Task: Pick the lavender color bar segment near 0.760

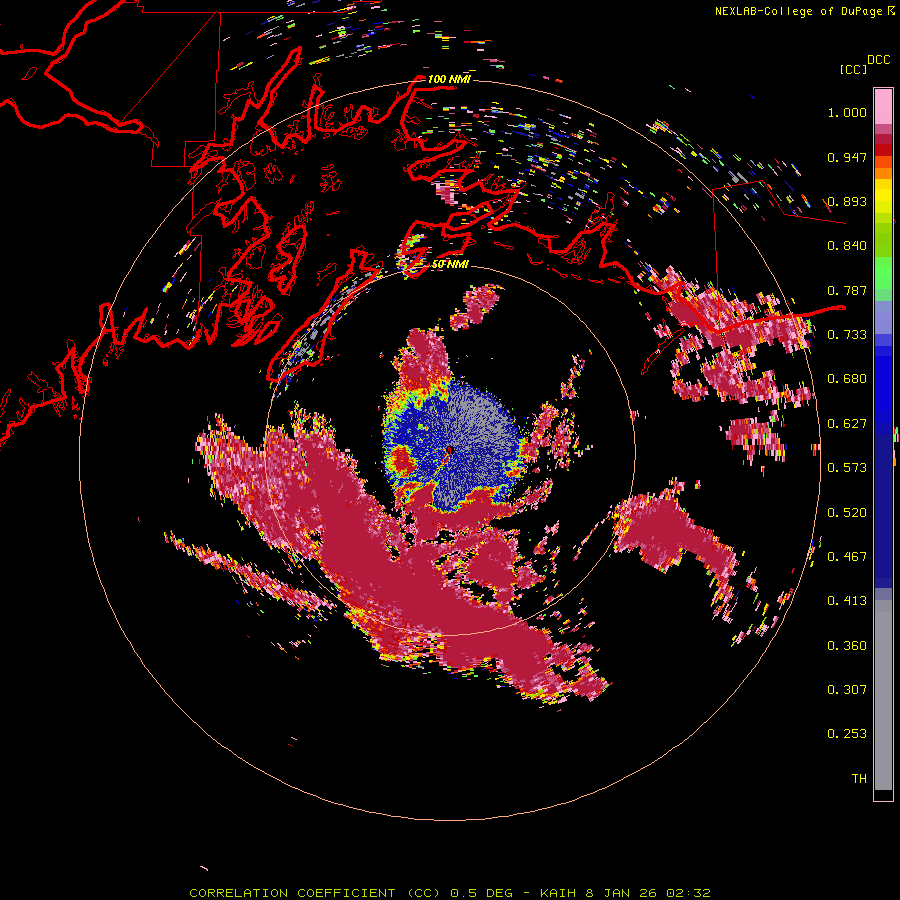Action: 883,317
